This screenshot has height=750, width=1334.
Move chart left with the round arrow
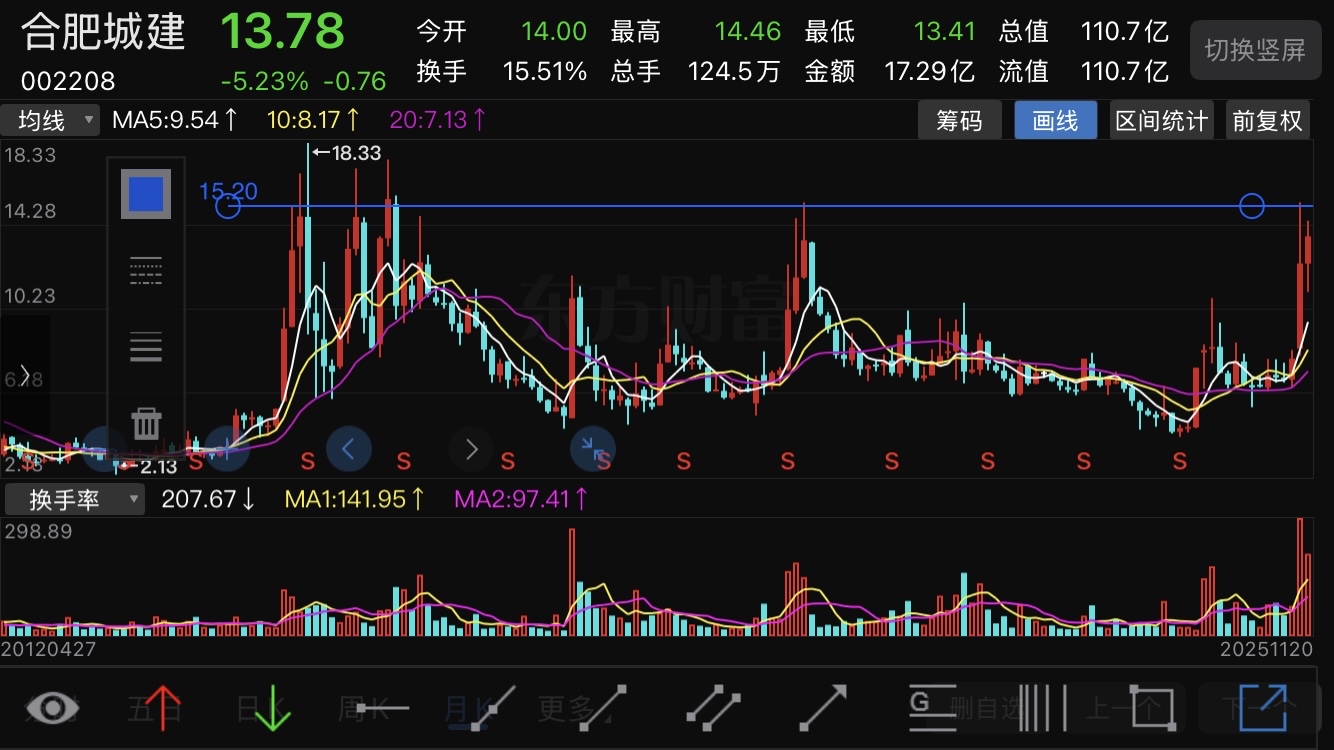click(348, 450)
